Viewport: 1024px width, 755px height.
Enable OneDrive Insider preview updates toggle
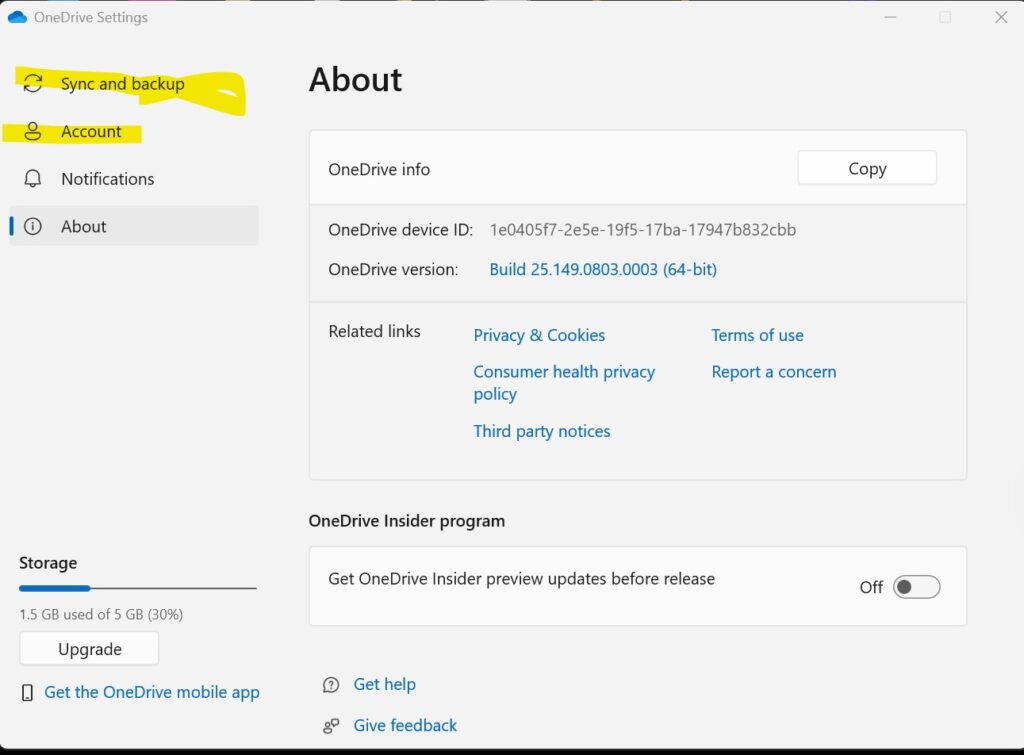point(916,587)
